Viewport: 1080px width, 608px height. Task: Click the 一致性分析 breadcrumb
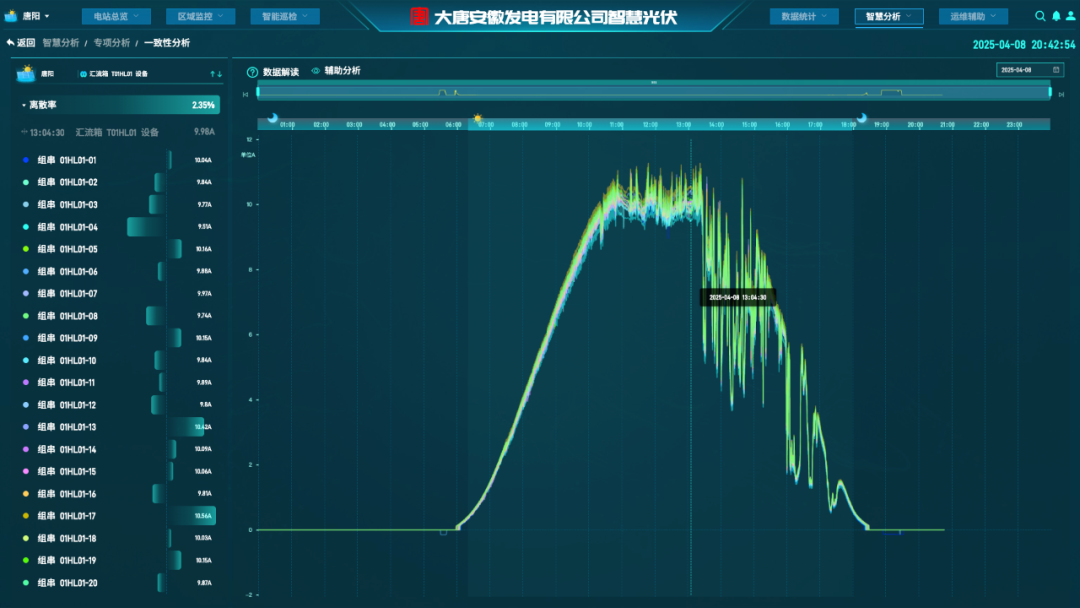coord(167,43)
